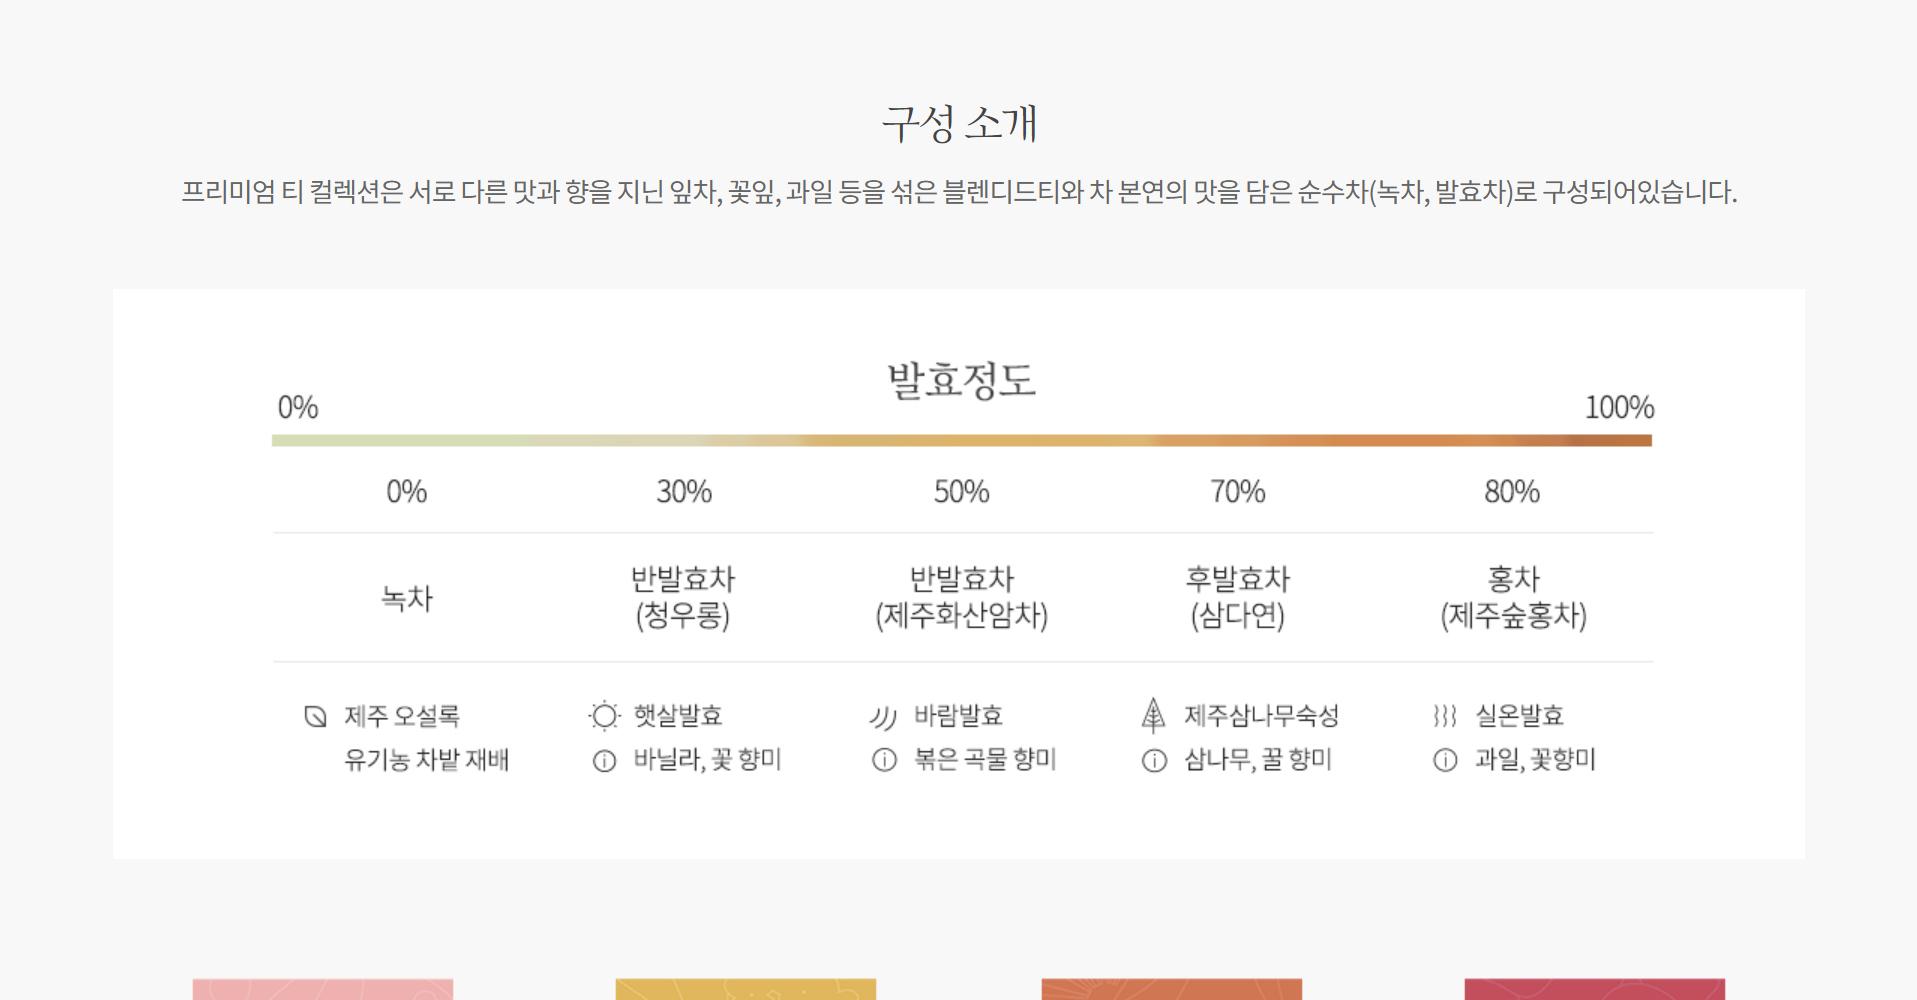
Task: Select the pink product card at bottom
Action: pyautogui.click(x=323, y=989)
